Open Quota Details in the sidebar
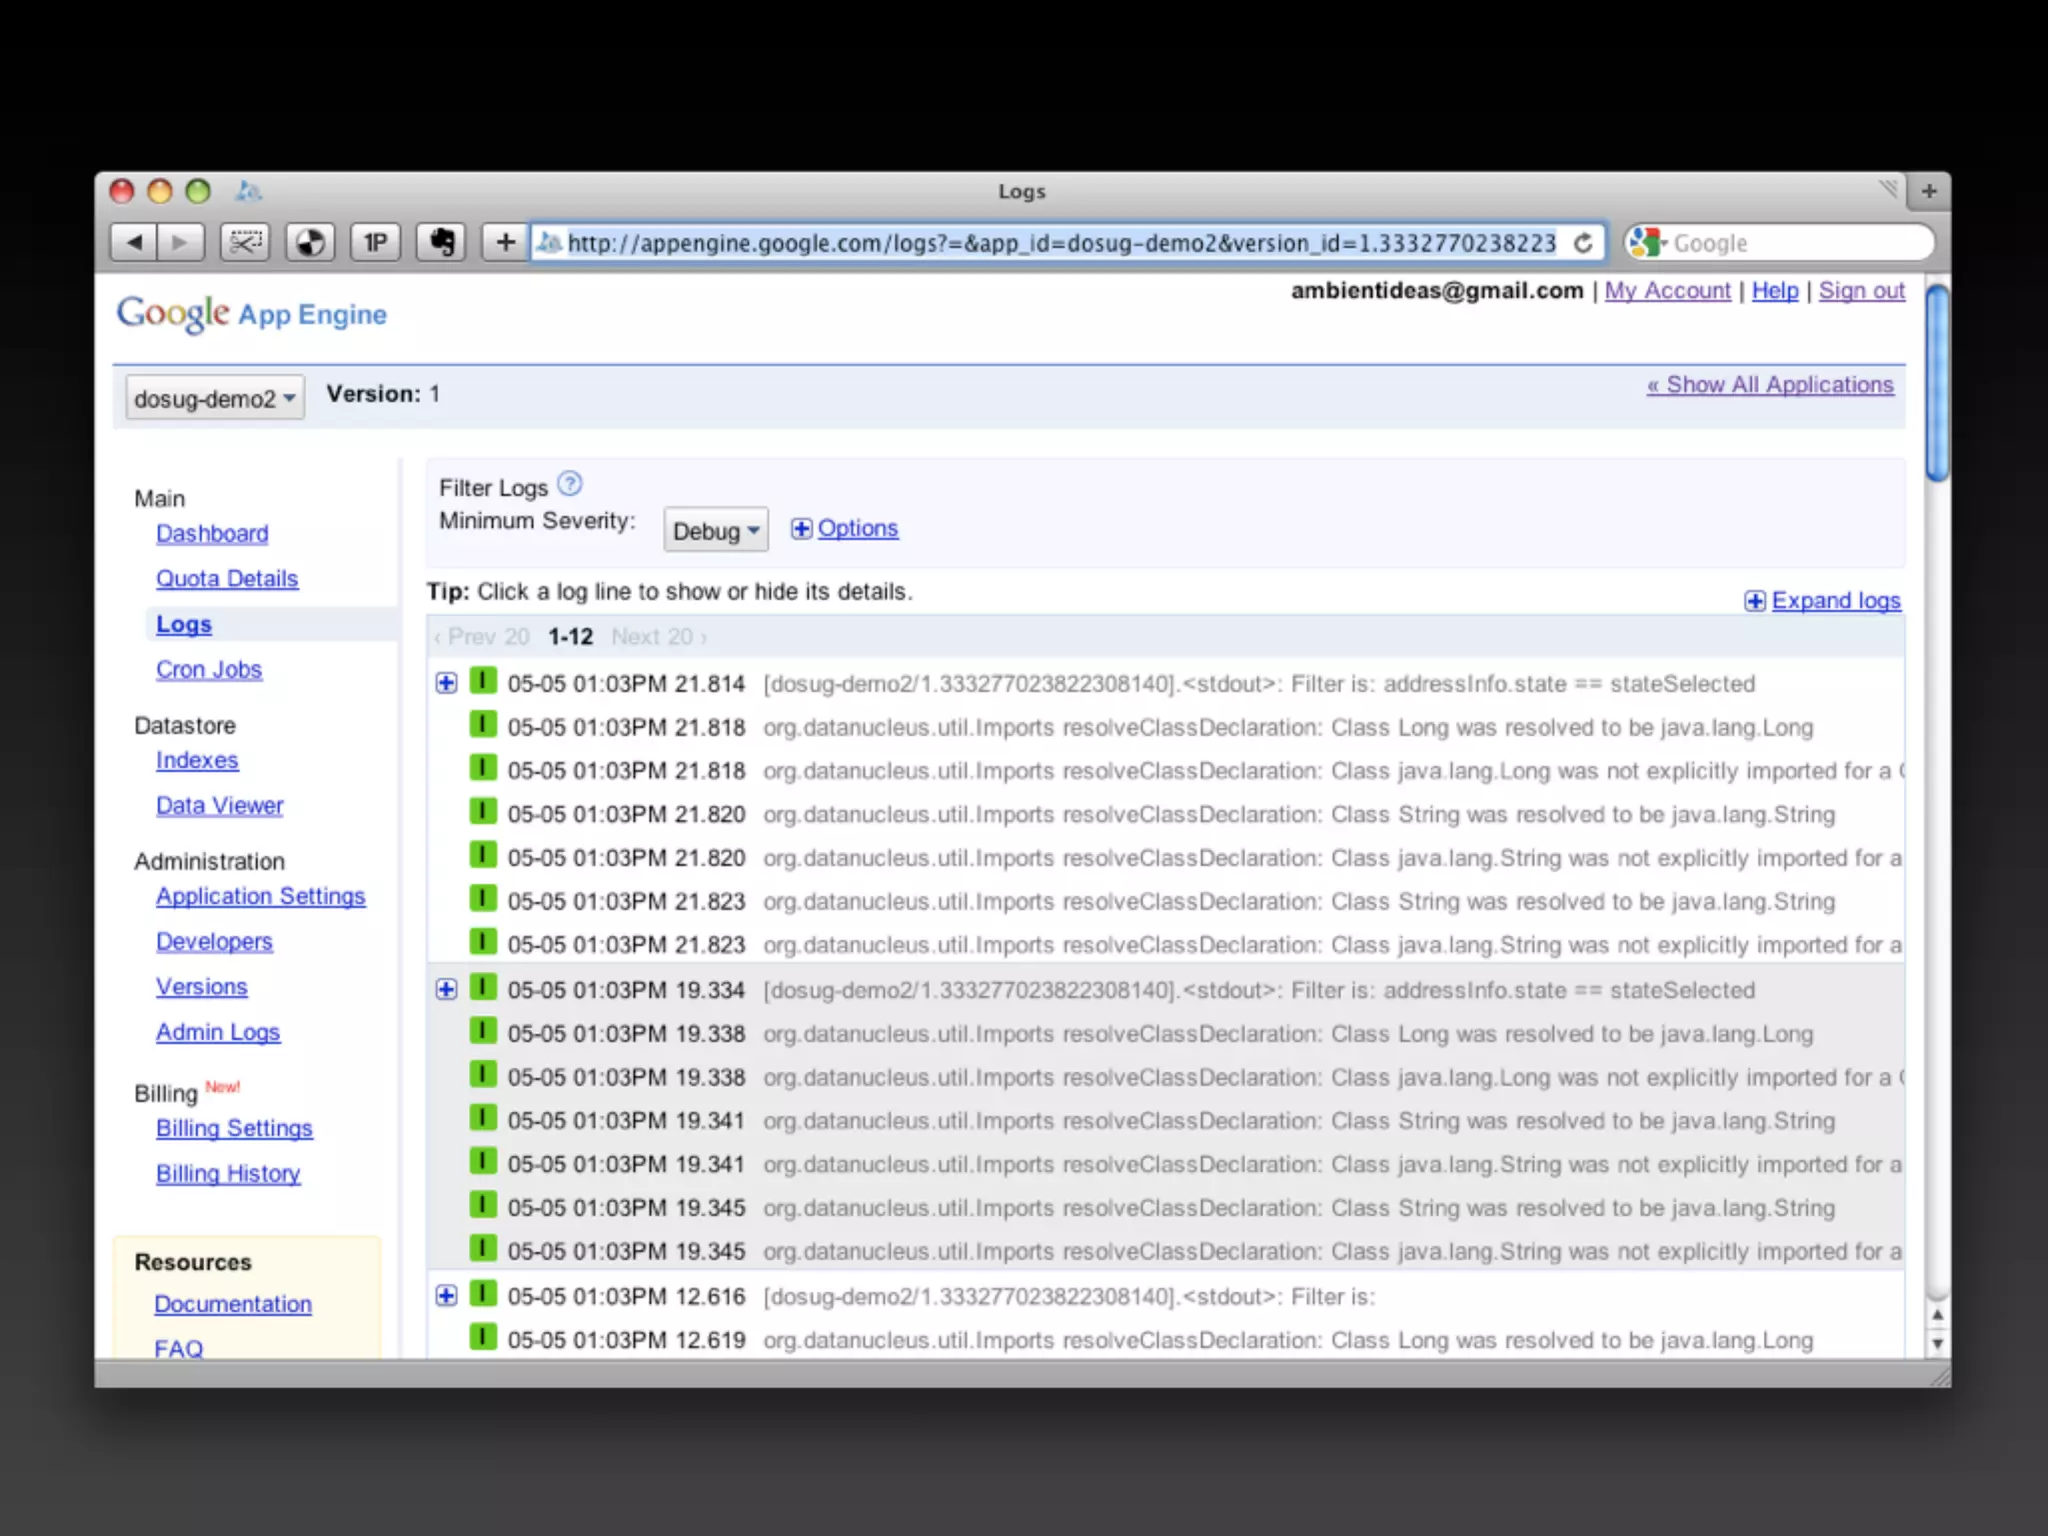 pos(227,579)
